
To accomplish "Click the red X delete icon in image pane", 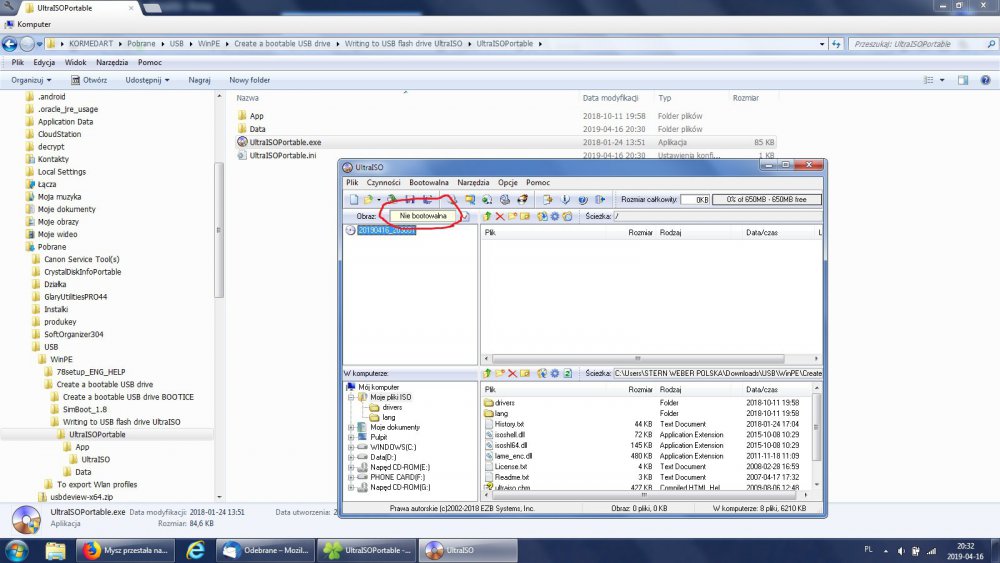I will 499,216.
